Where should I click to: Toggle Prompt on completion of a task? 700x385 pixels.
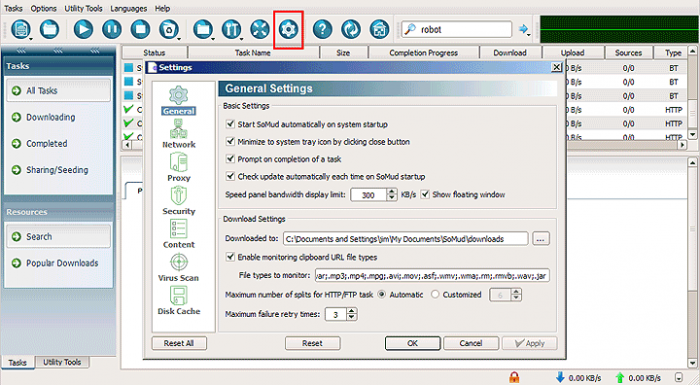230,159
